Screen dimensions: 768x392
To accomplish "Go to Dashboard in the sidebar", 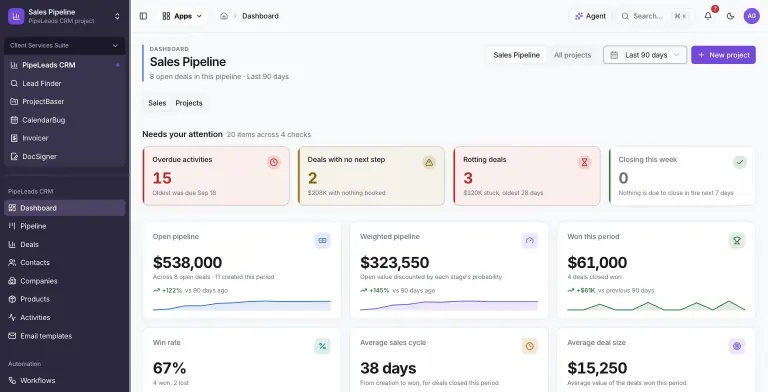I will pyautogui.click(x=65, y=208).
